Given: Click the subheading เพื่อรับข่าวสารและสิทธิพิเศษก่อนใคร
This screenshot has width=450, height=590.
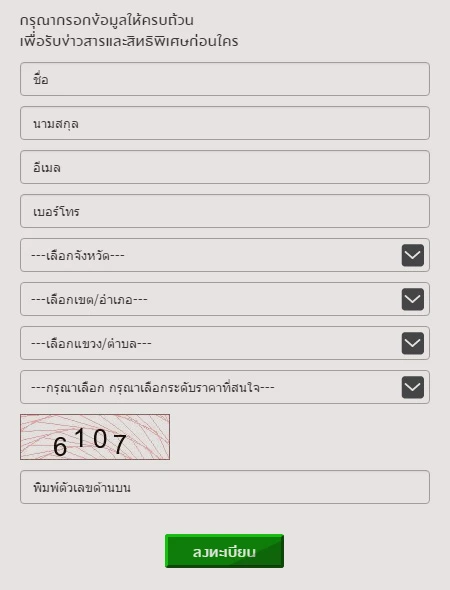Looking at the screenshot, I should [129, 41].
